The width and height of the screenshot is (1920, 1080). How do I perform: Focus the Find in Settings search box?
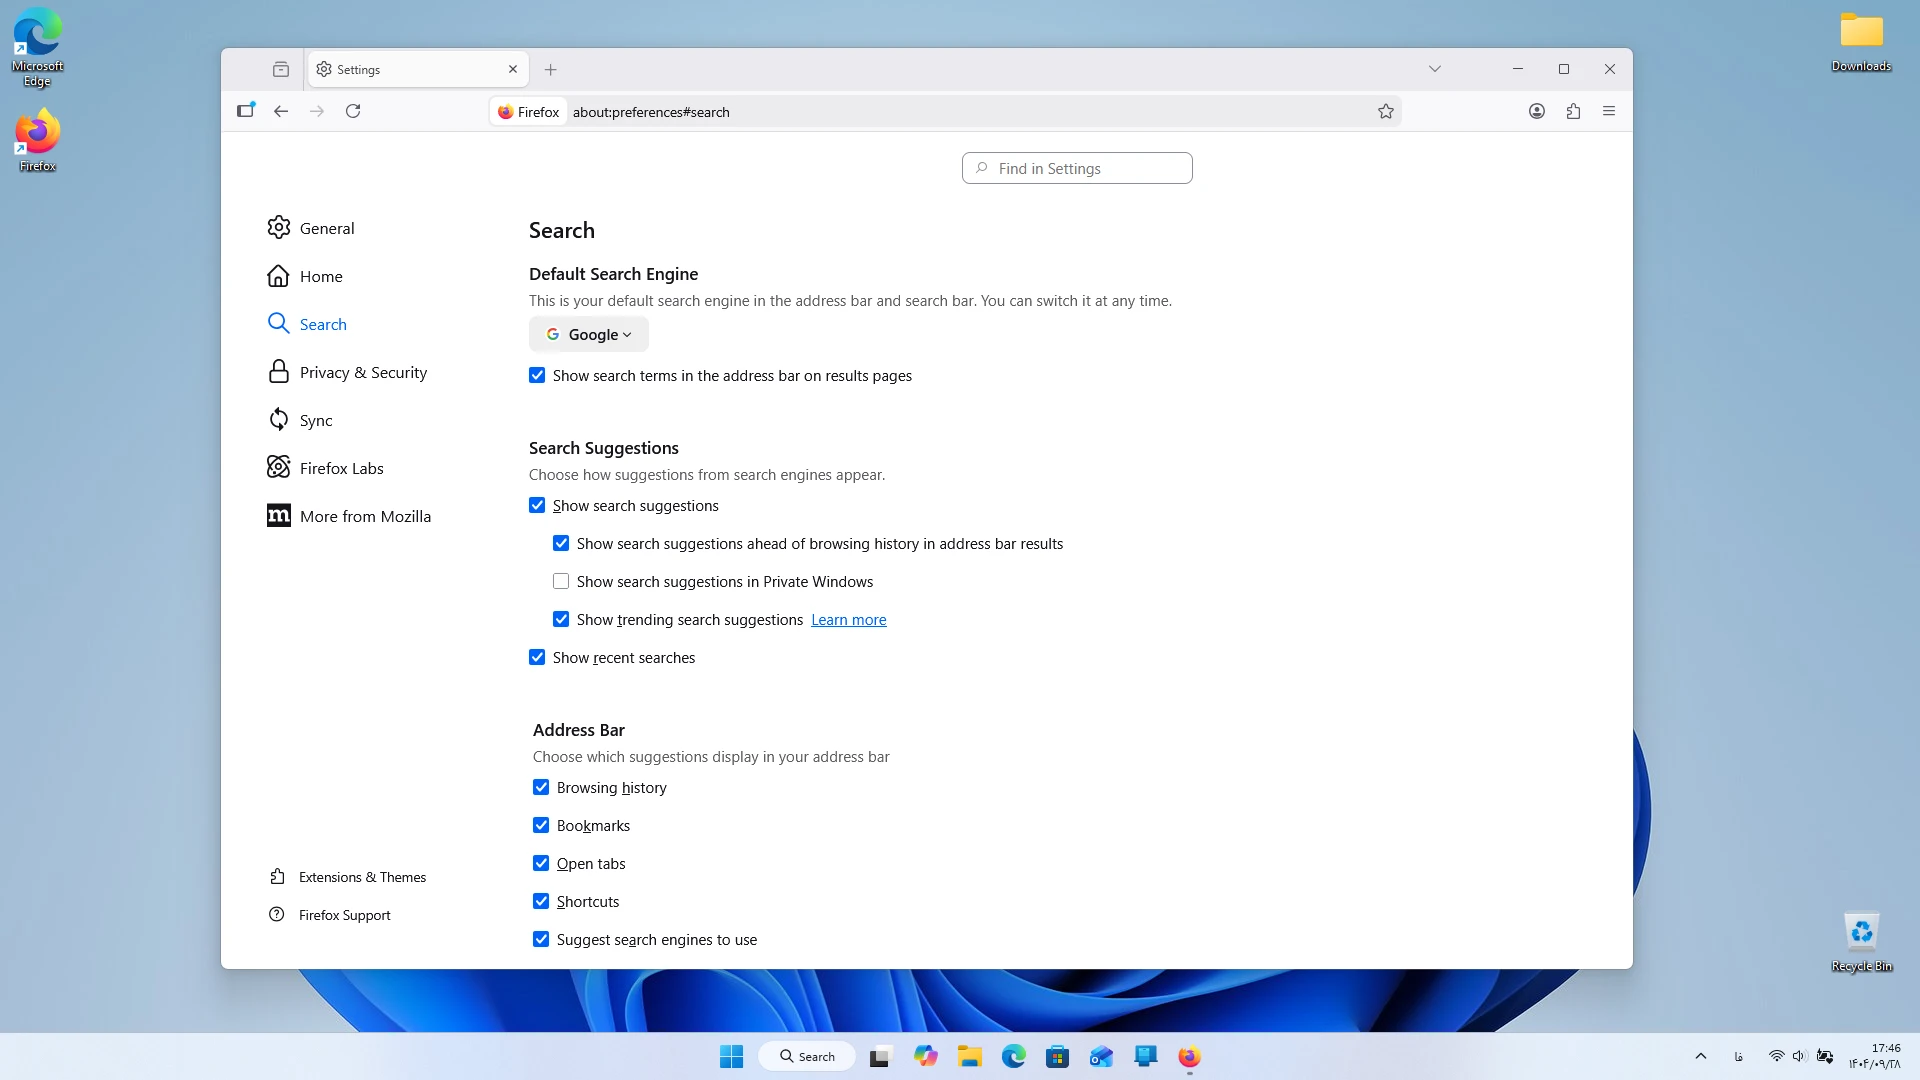[x=1077, y=168]
